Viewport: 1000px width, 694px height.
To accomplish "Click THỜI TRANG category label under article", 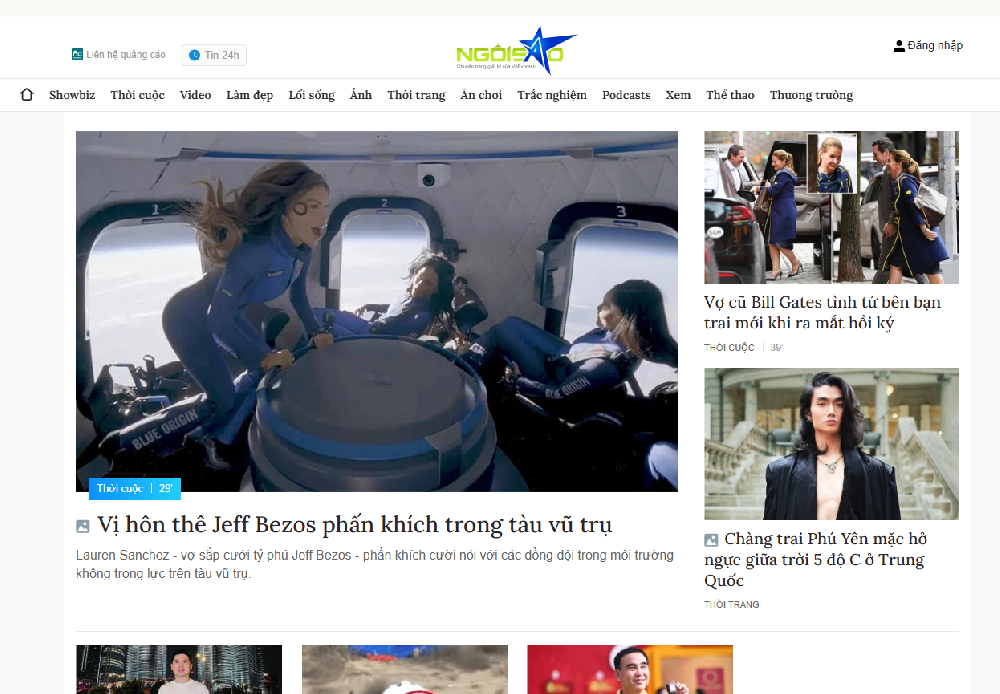I will [x=731, y=605].
